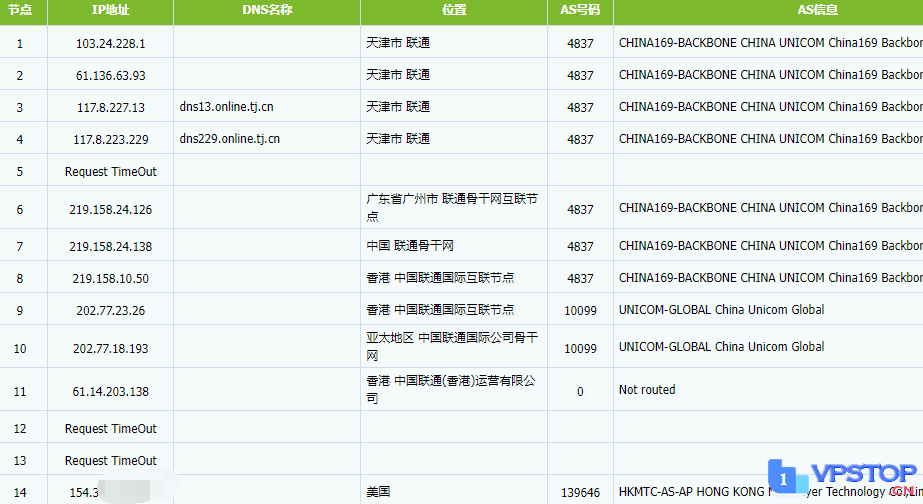
Task: Click location 香港 中国联通国际互联节点 in node 8 row
Action: pos(440,277)
